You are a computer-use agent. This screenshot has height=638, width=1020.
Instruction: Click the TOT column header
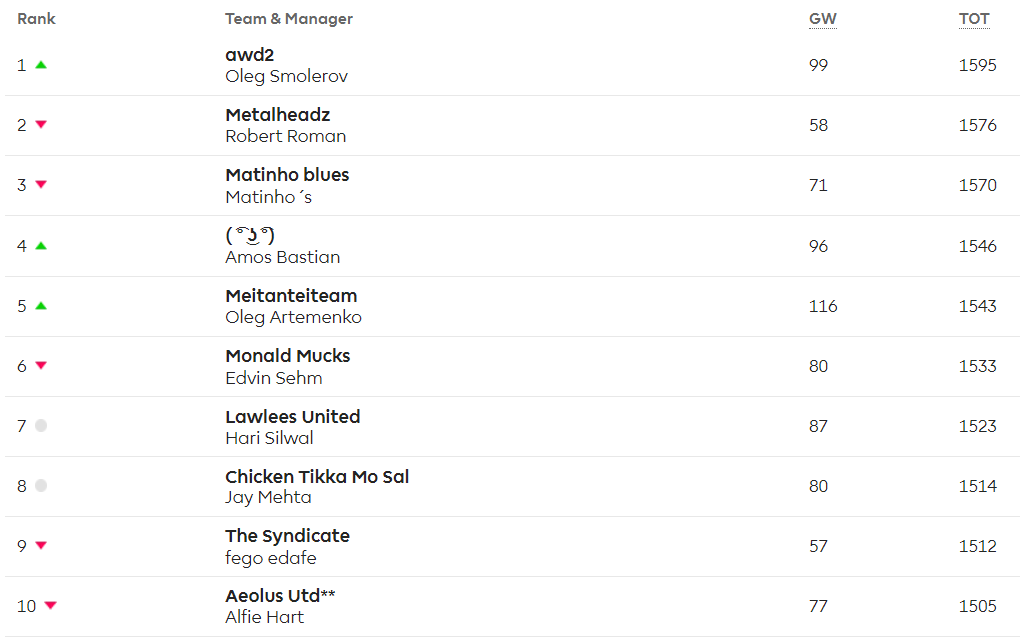point(973,19)
